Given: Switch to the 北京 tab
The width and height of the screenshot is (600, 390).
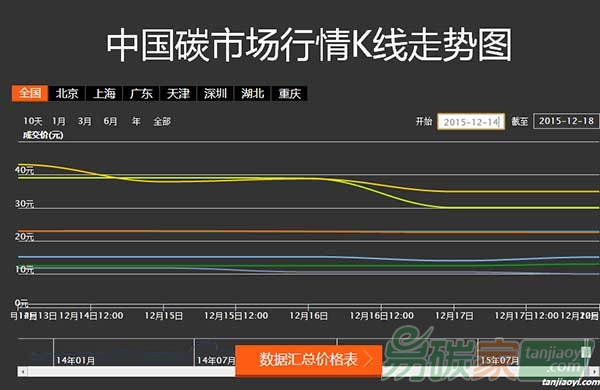Looking at the screenshot, I should (67, 93).
